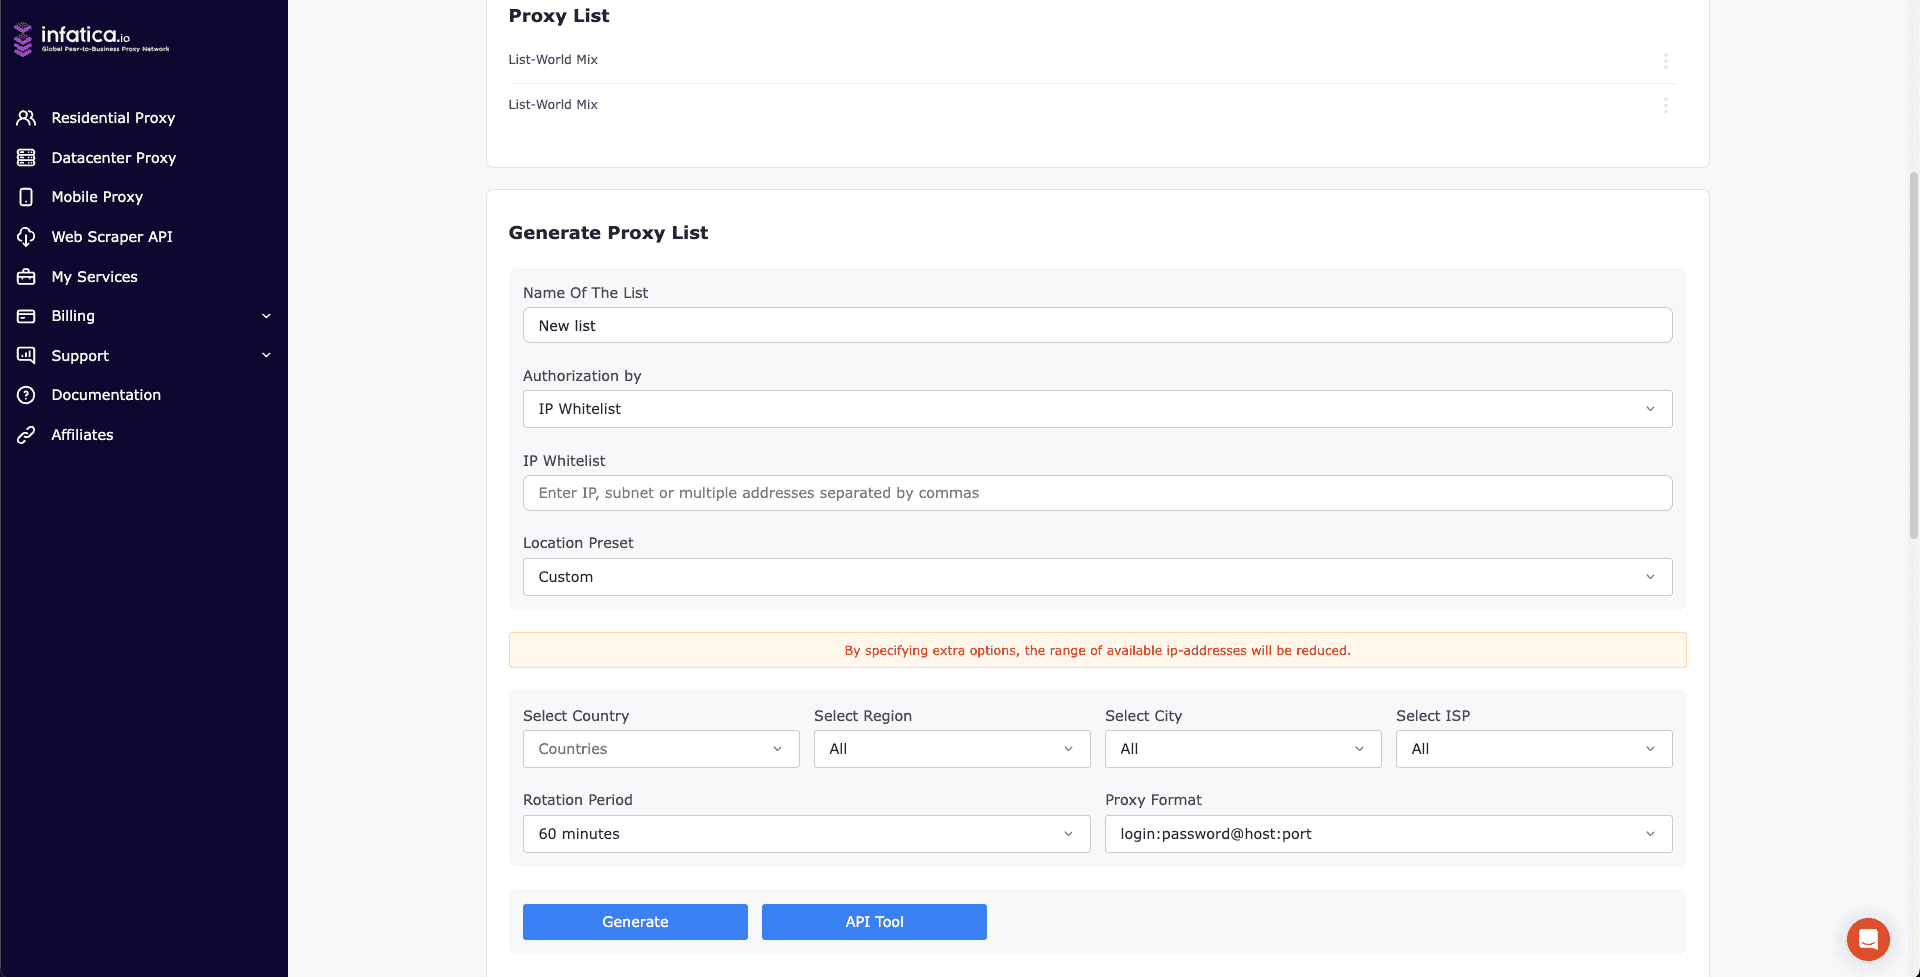Open Residential Proxy page

(x=113, y=118)
